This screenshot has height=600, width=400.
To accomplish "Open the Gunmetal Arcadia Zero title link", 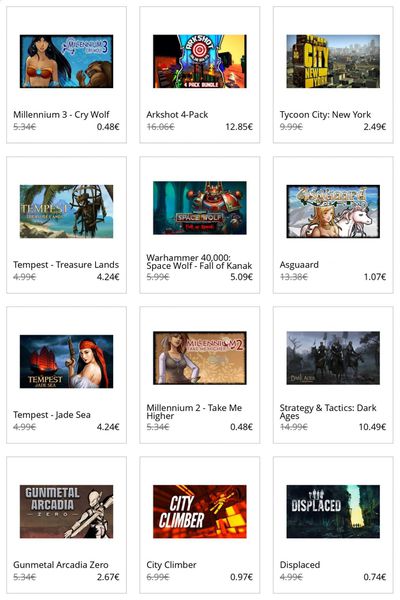I will pyautogui.click(x=60, y=564).
